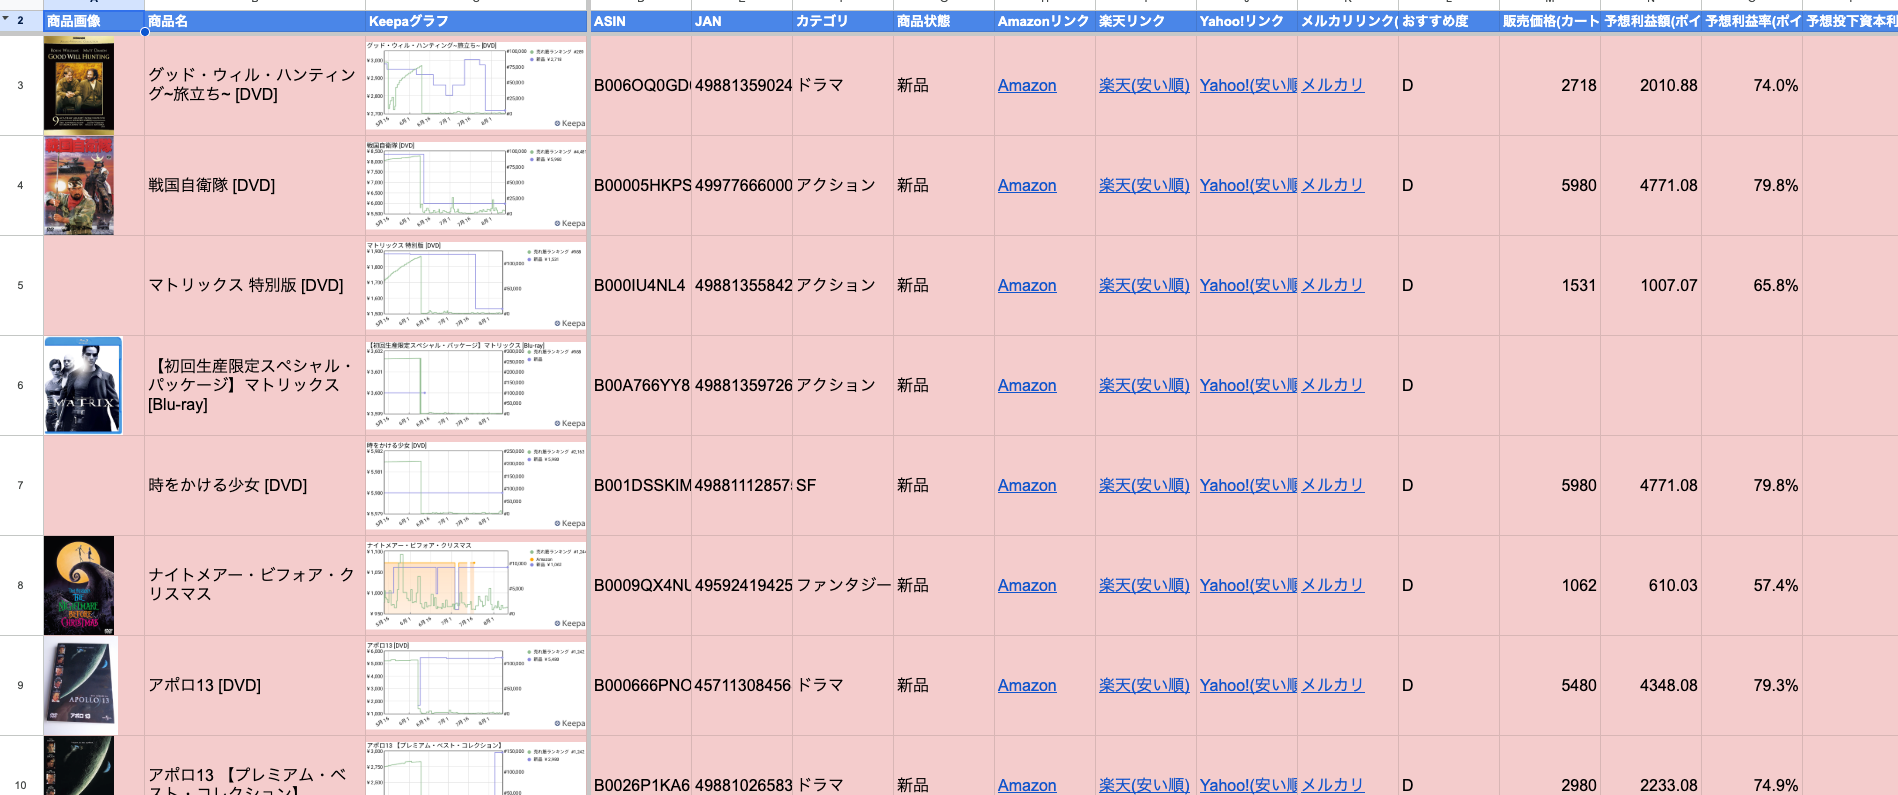This screenshot has width=1898, height=795.
Task: Select the 商品名 header cell
Action: click(x=255, y=21)
